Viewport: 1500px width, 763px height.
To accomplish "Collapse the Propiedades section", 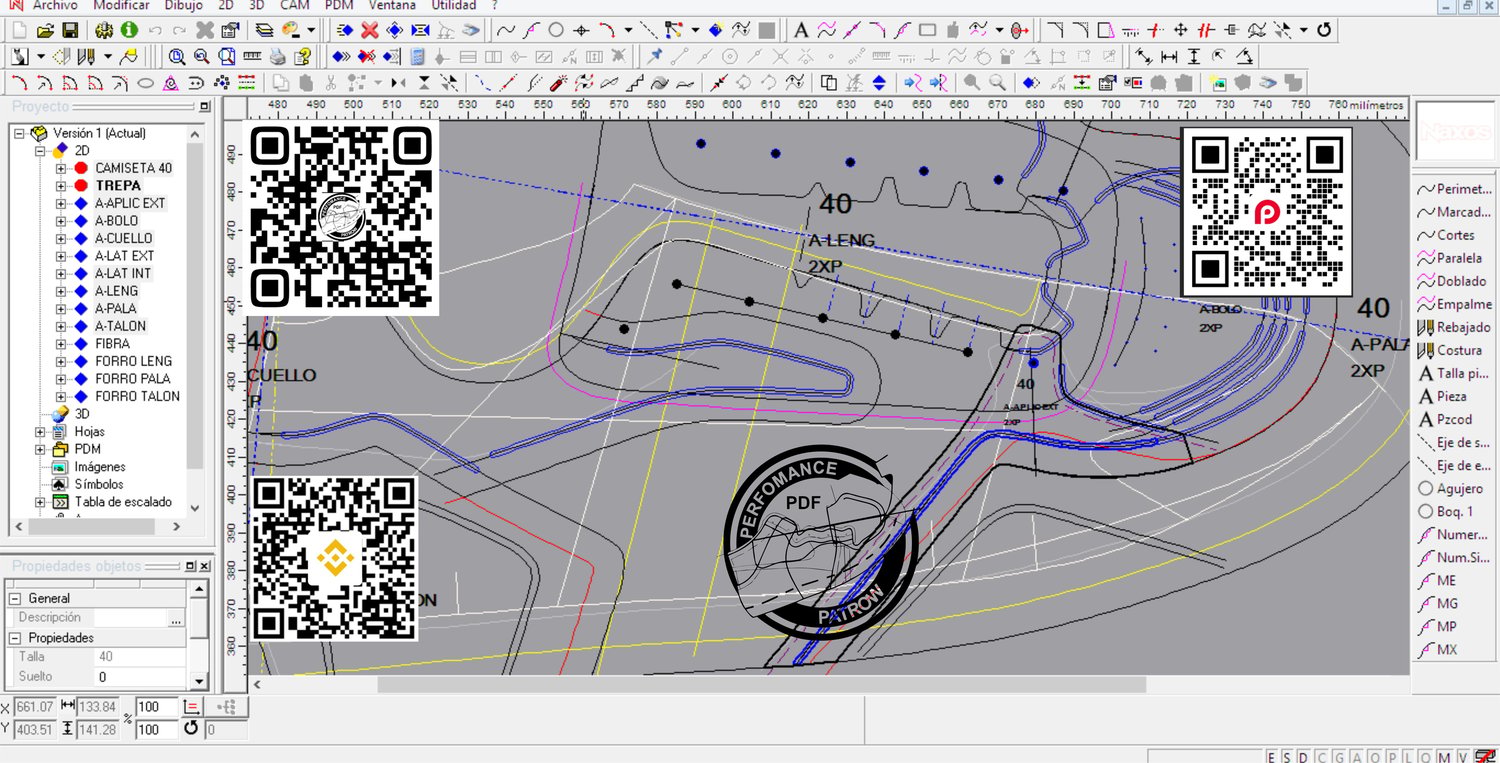I will pos(15,638).
